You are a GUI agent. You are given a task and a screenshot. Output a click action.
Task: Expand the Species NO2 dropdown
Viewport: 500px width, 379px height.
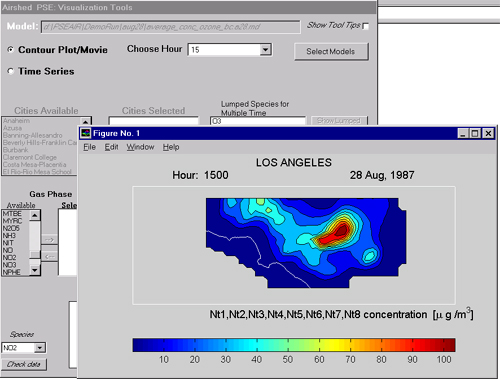(x=40, y=348)
